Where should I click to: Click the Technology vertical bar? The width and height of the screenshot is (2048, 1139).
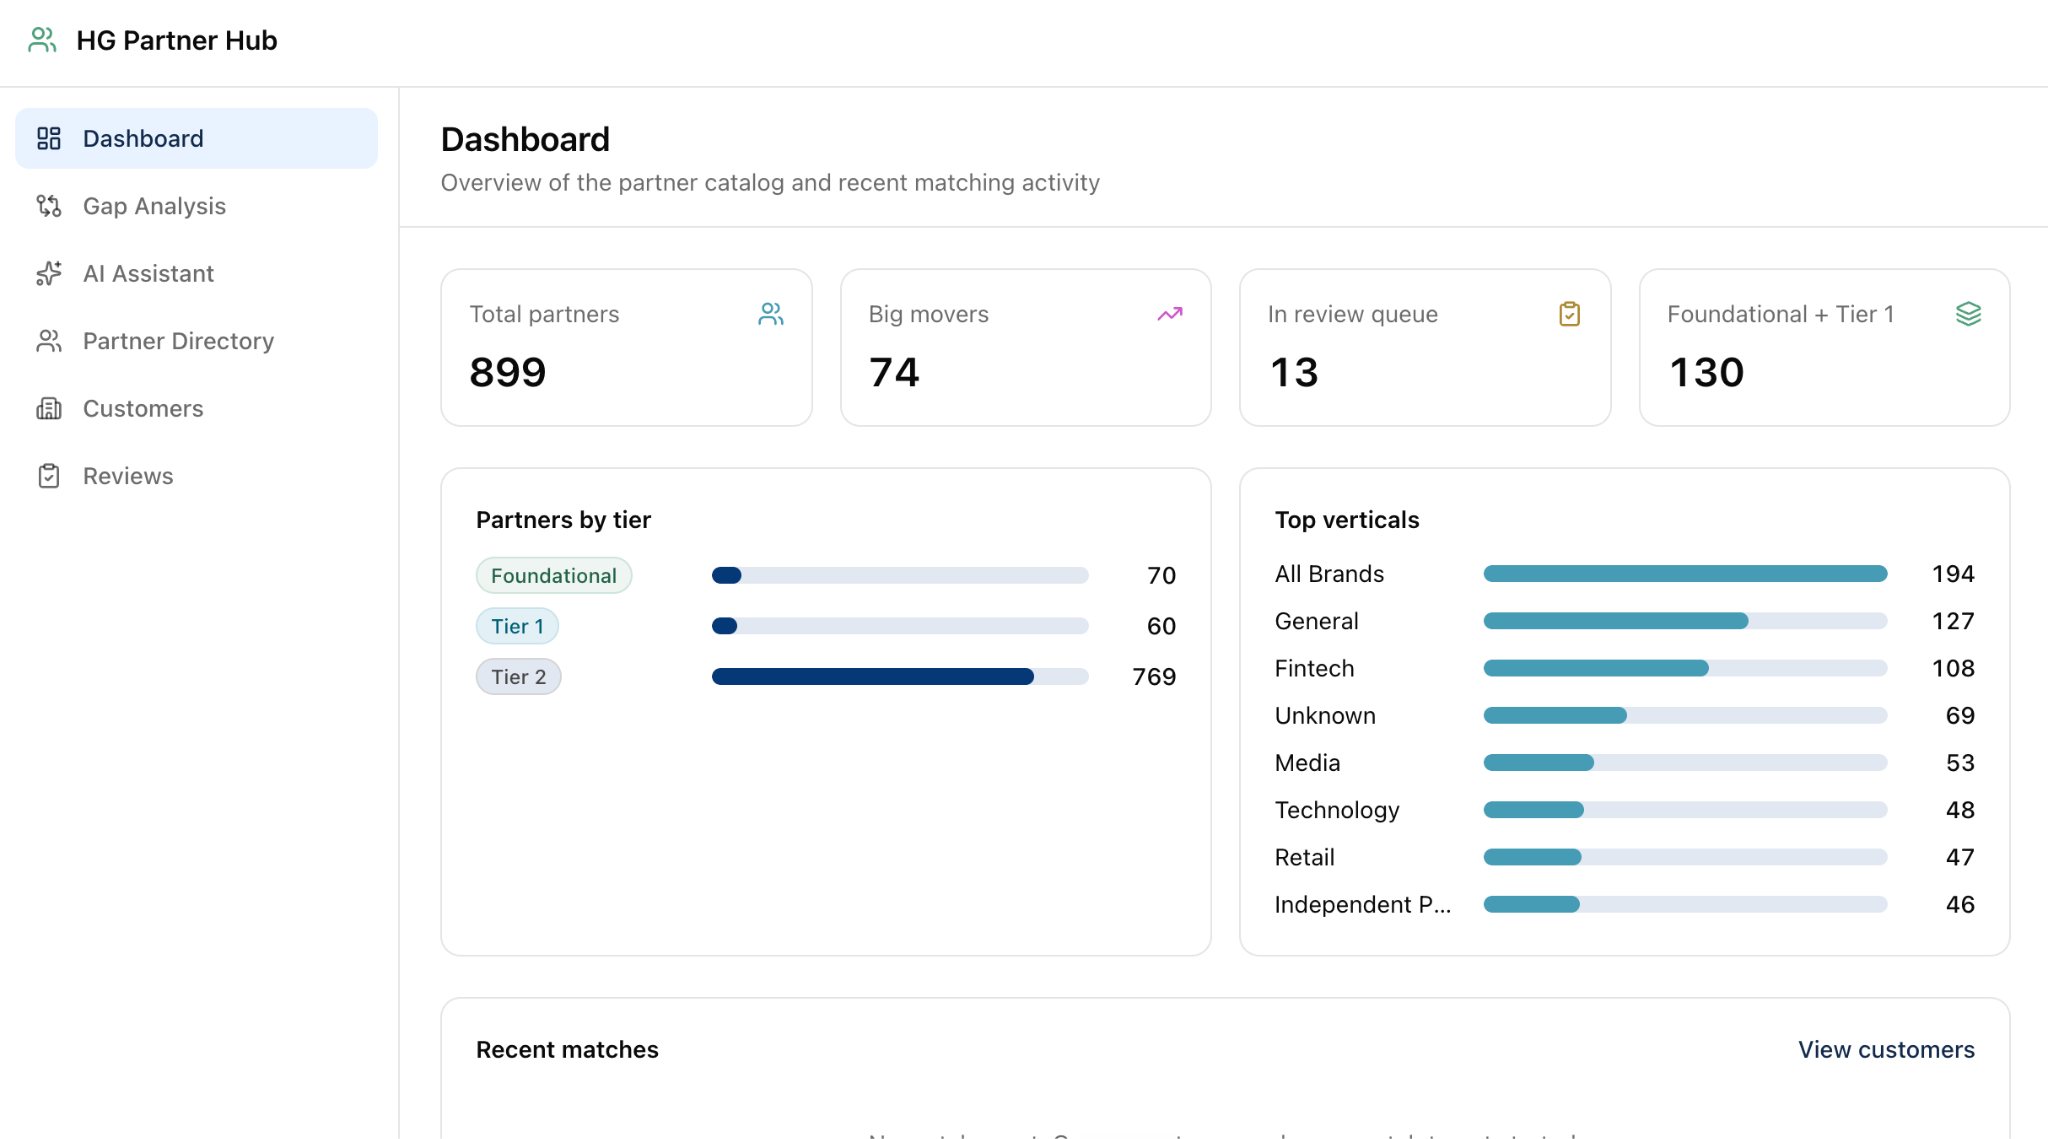click(x=1685, y=809)
